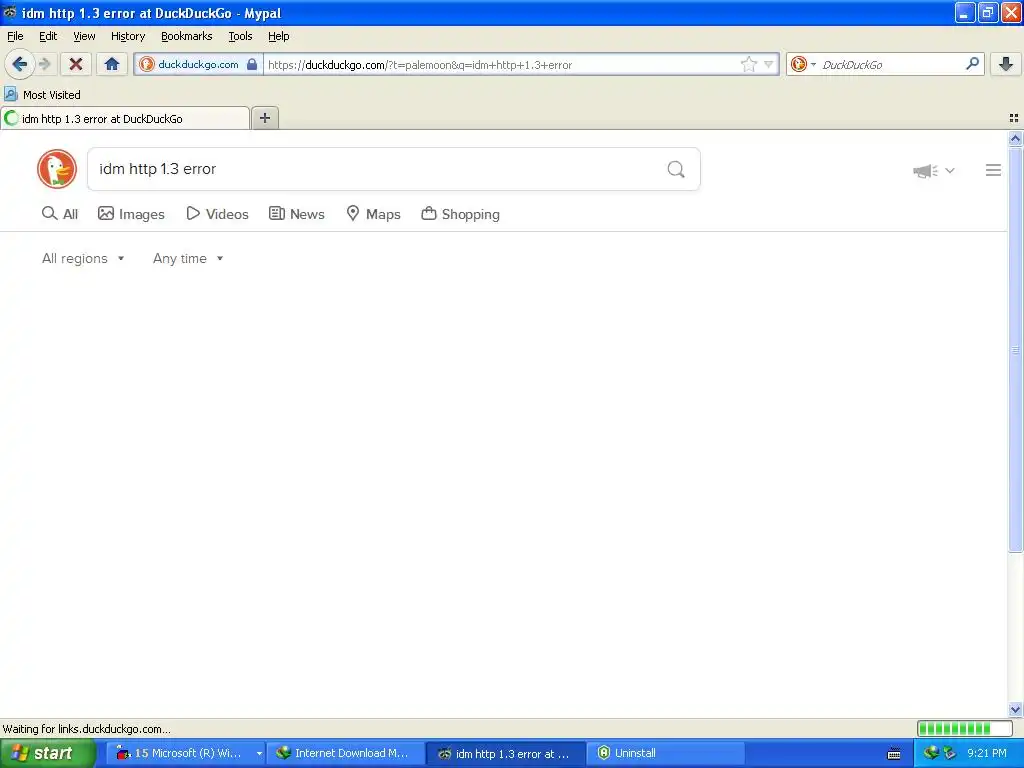Expand the All regions filter

tap(83, 259)
